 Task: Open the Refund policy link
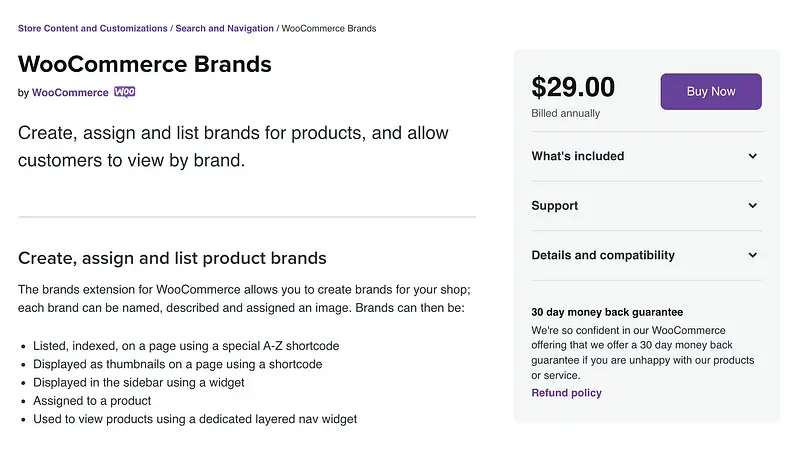tap(566, 393)
